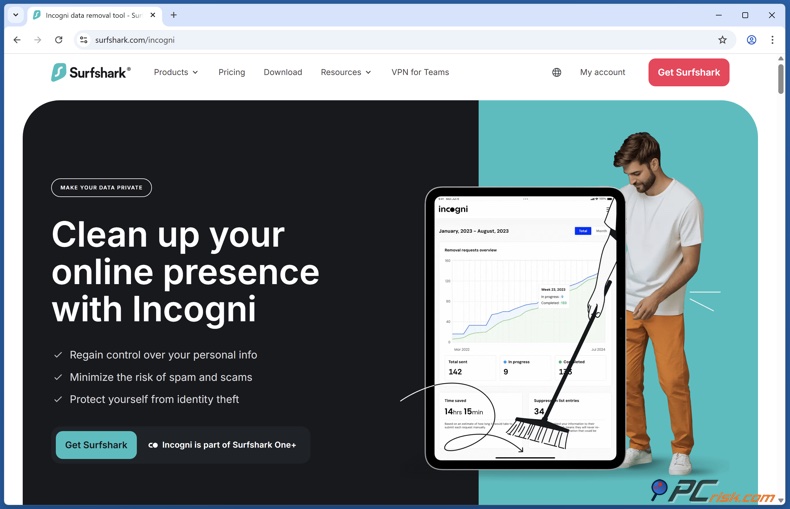Close the Incogni data removal tab
Image resolution: width=790 pixels, height=509 pixels.
point(153,15)
